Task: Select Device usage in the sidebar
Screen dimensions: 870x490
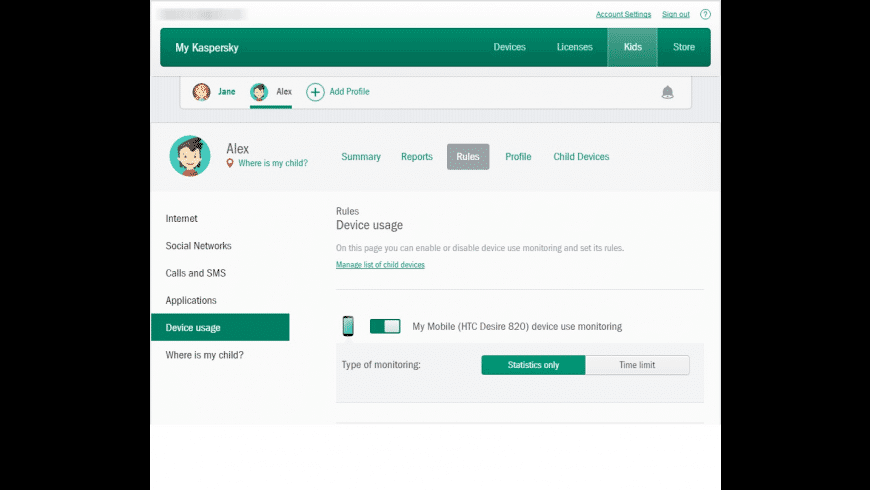Action: [220, 327]
